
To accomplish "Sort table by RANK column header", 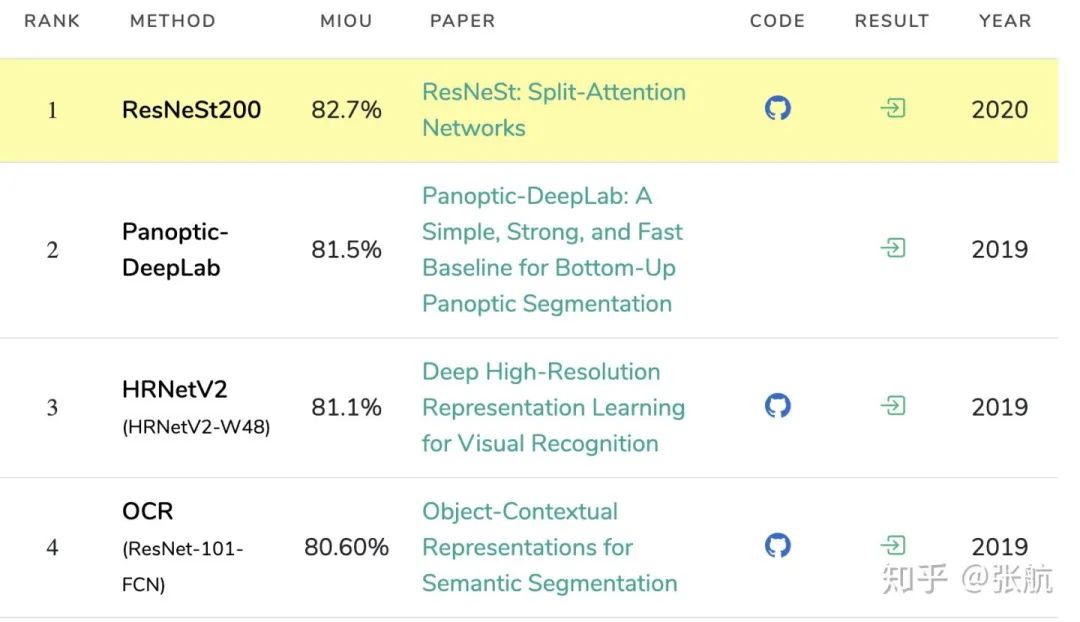I will coord(52,21).
